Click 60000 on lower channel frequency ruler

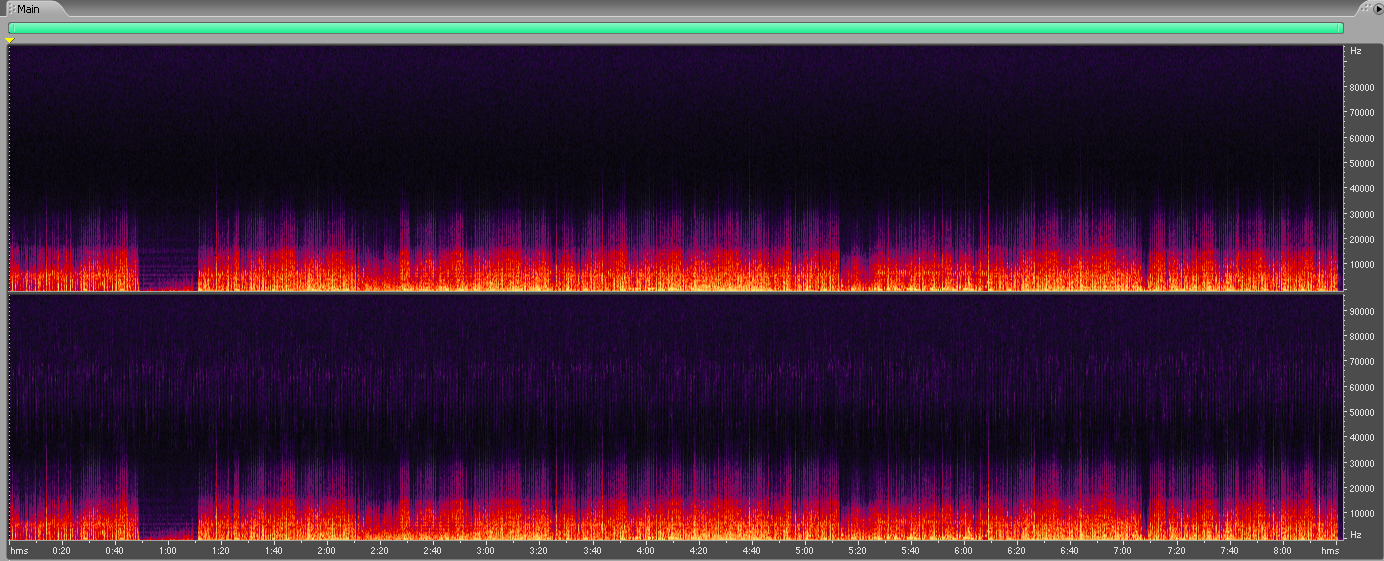pyautogui.click(x=1362, y=387)
